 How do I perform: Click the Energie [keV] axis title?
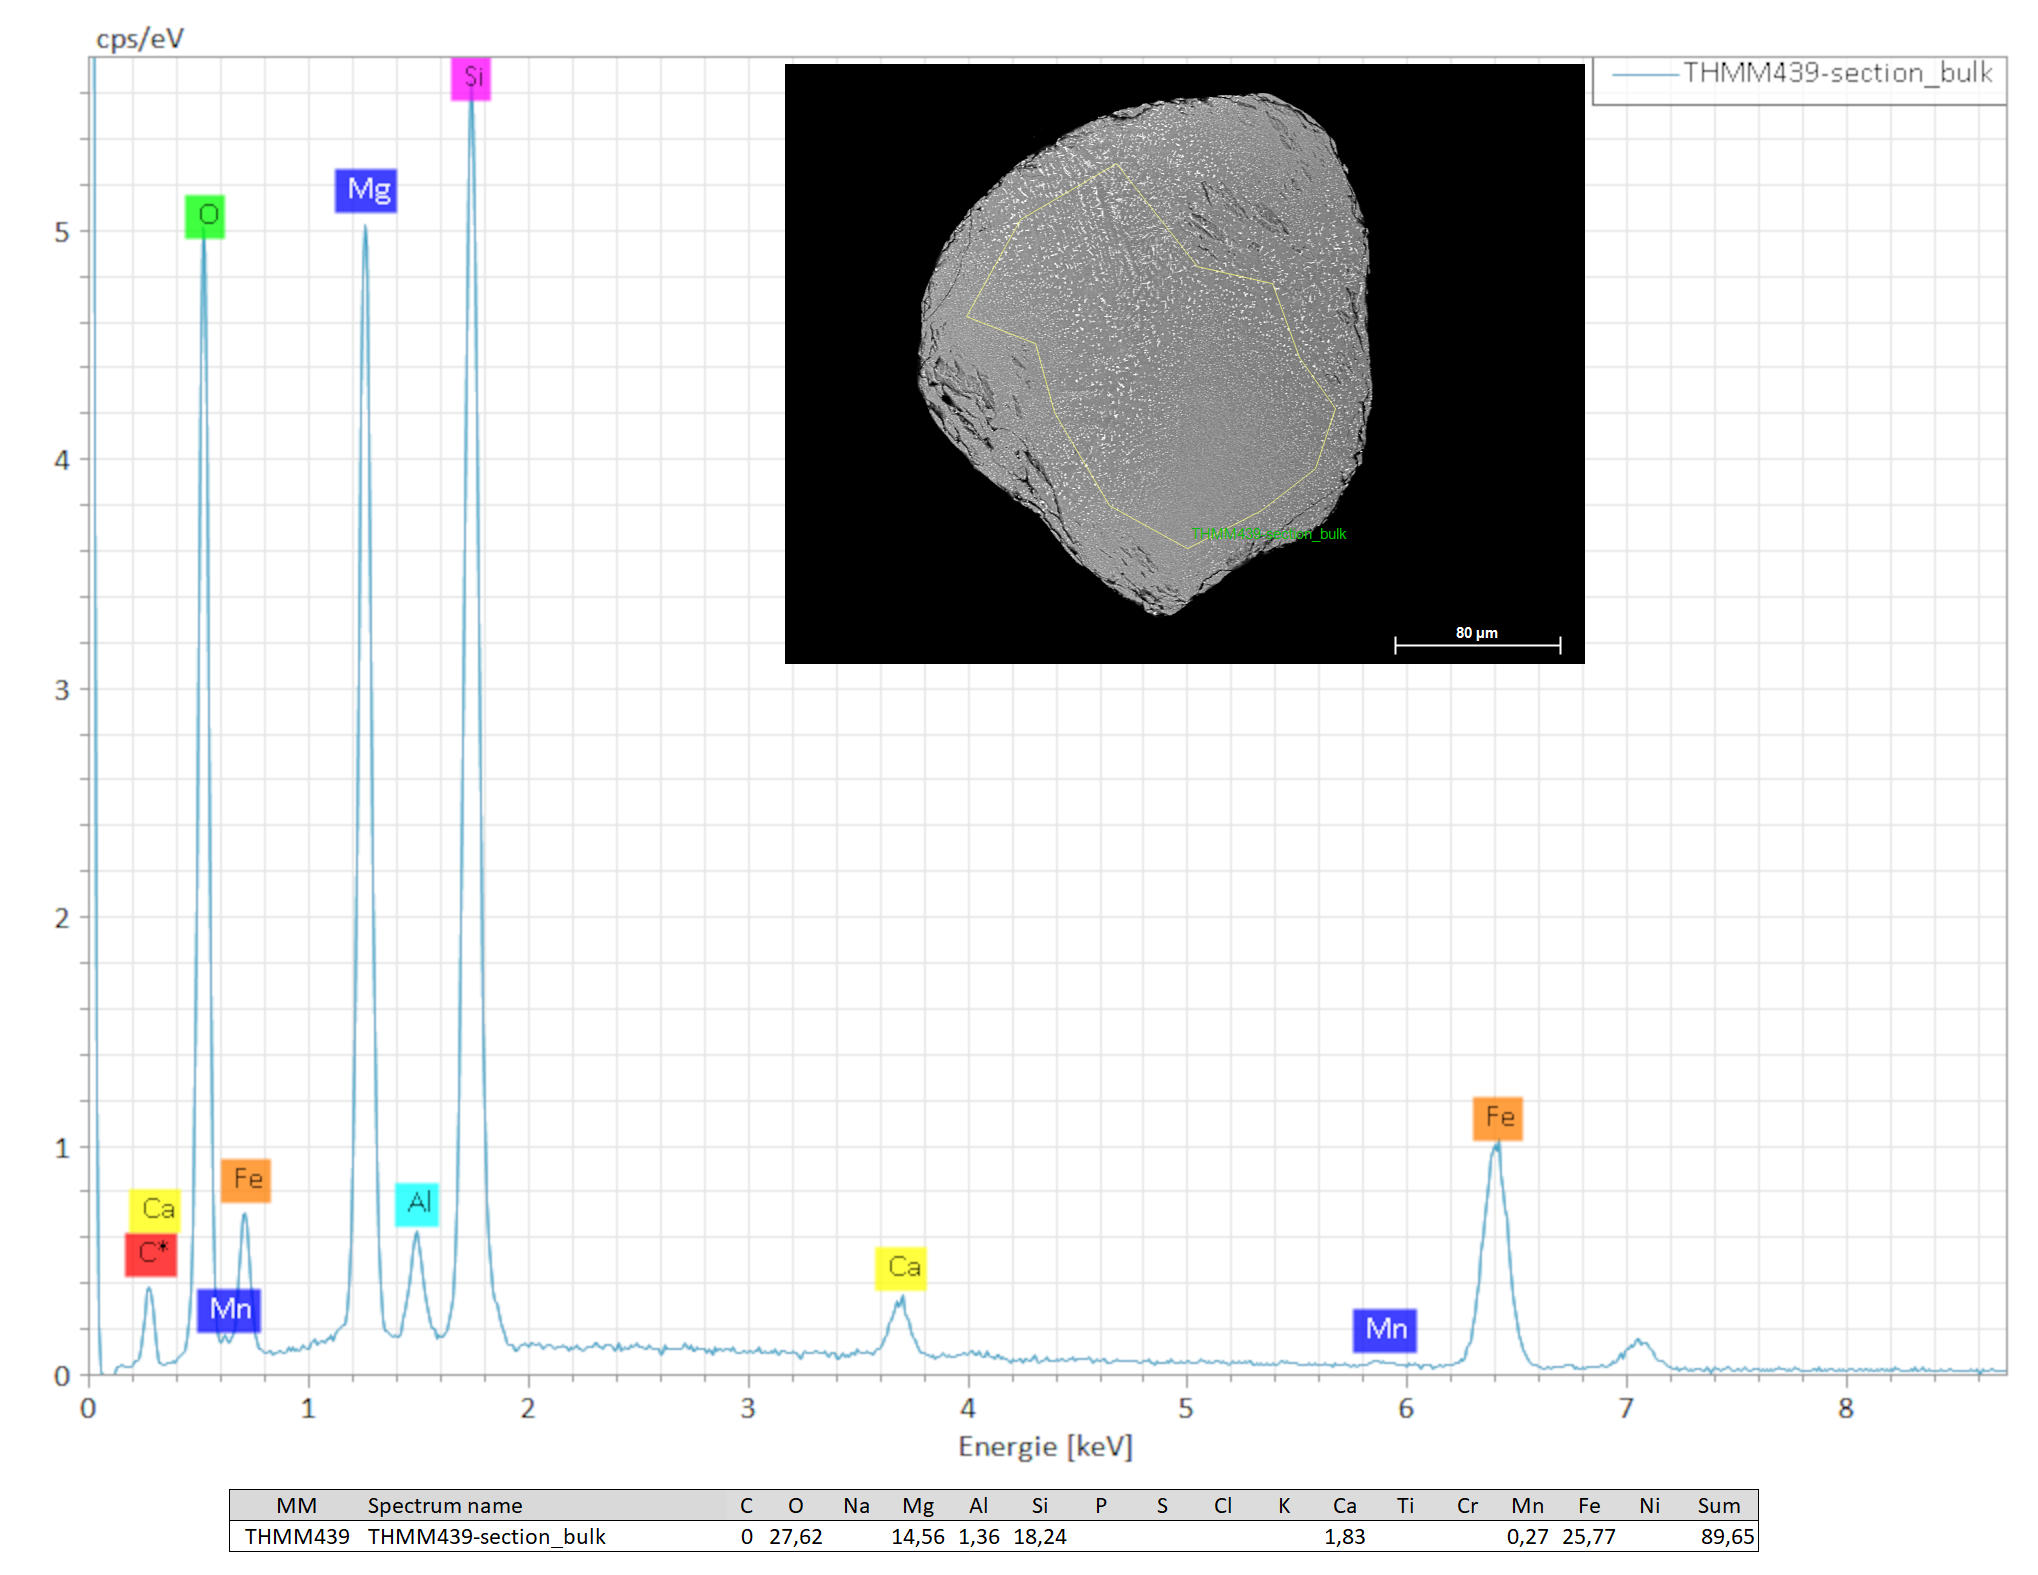1045,1447
